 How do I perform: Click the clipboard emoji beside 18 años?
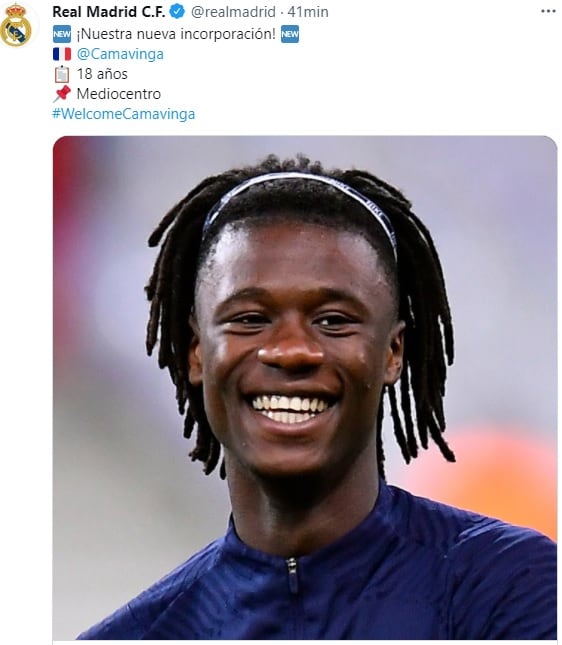(x=62, y=74)
